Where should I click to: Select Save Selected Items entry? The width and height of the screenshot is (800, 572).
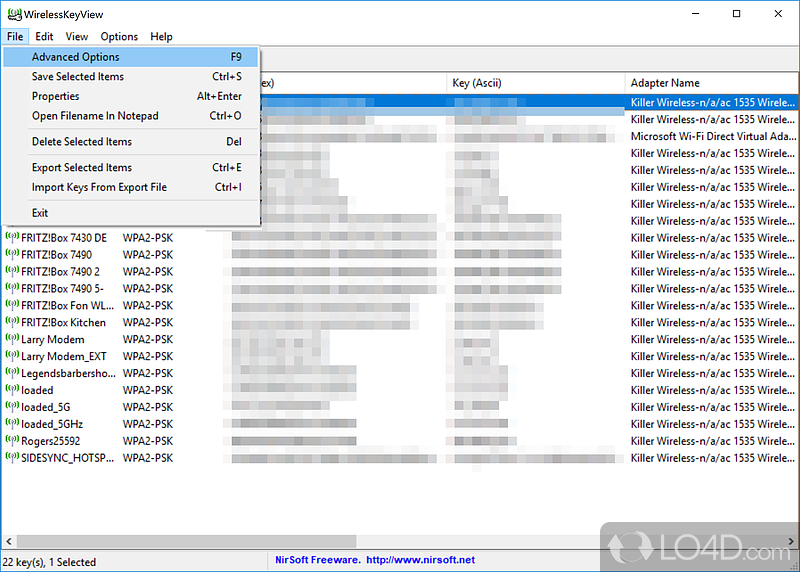pyautogui.click(x=131, y=77)
